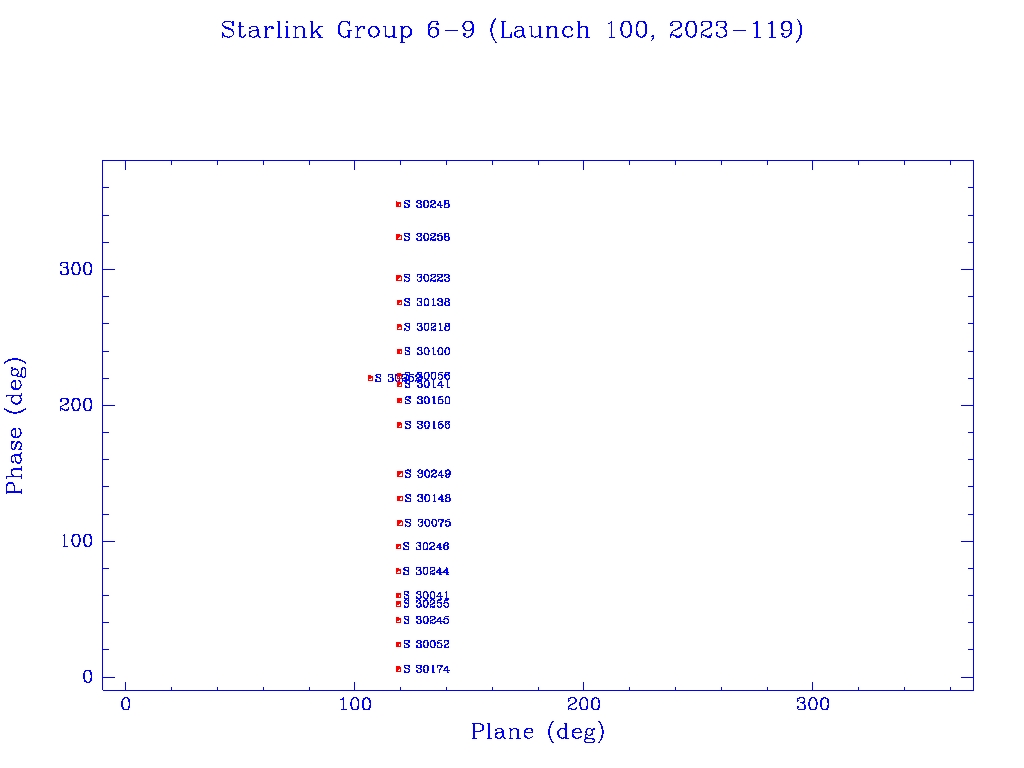Image resolution: width=1024 pixels, height=768 pixels.
Task: Click the red marker beside S 30218
Action: 400,327
